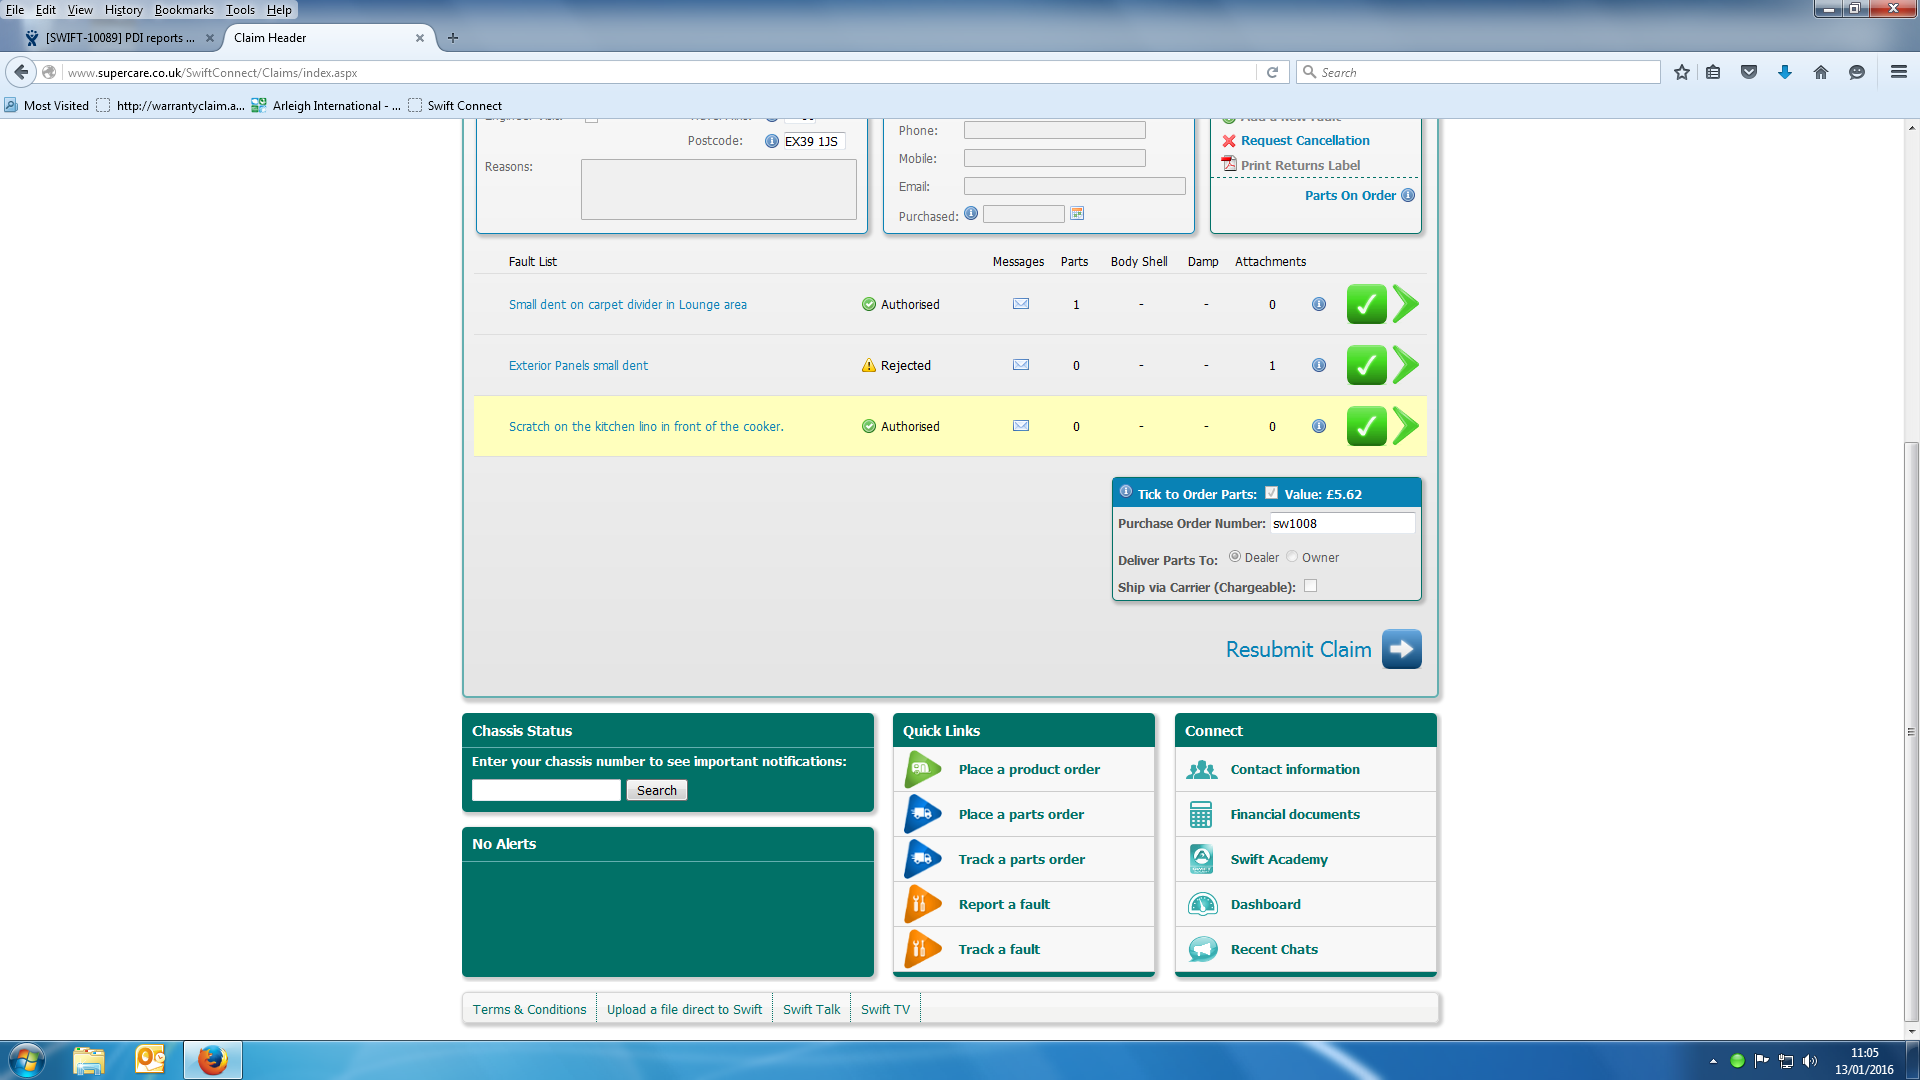Enable Ship via Carrier chargeable checkbox
Viewport: 1920px width, 1080px height.
point(1310,586)
